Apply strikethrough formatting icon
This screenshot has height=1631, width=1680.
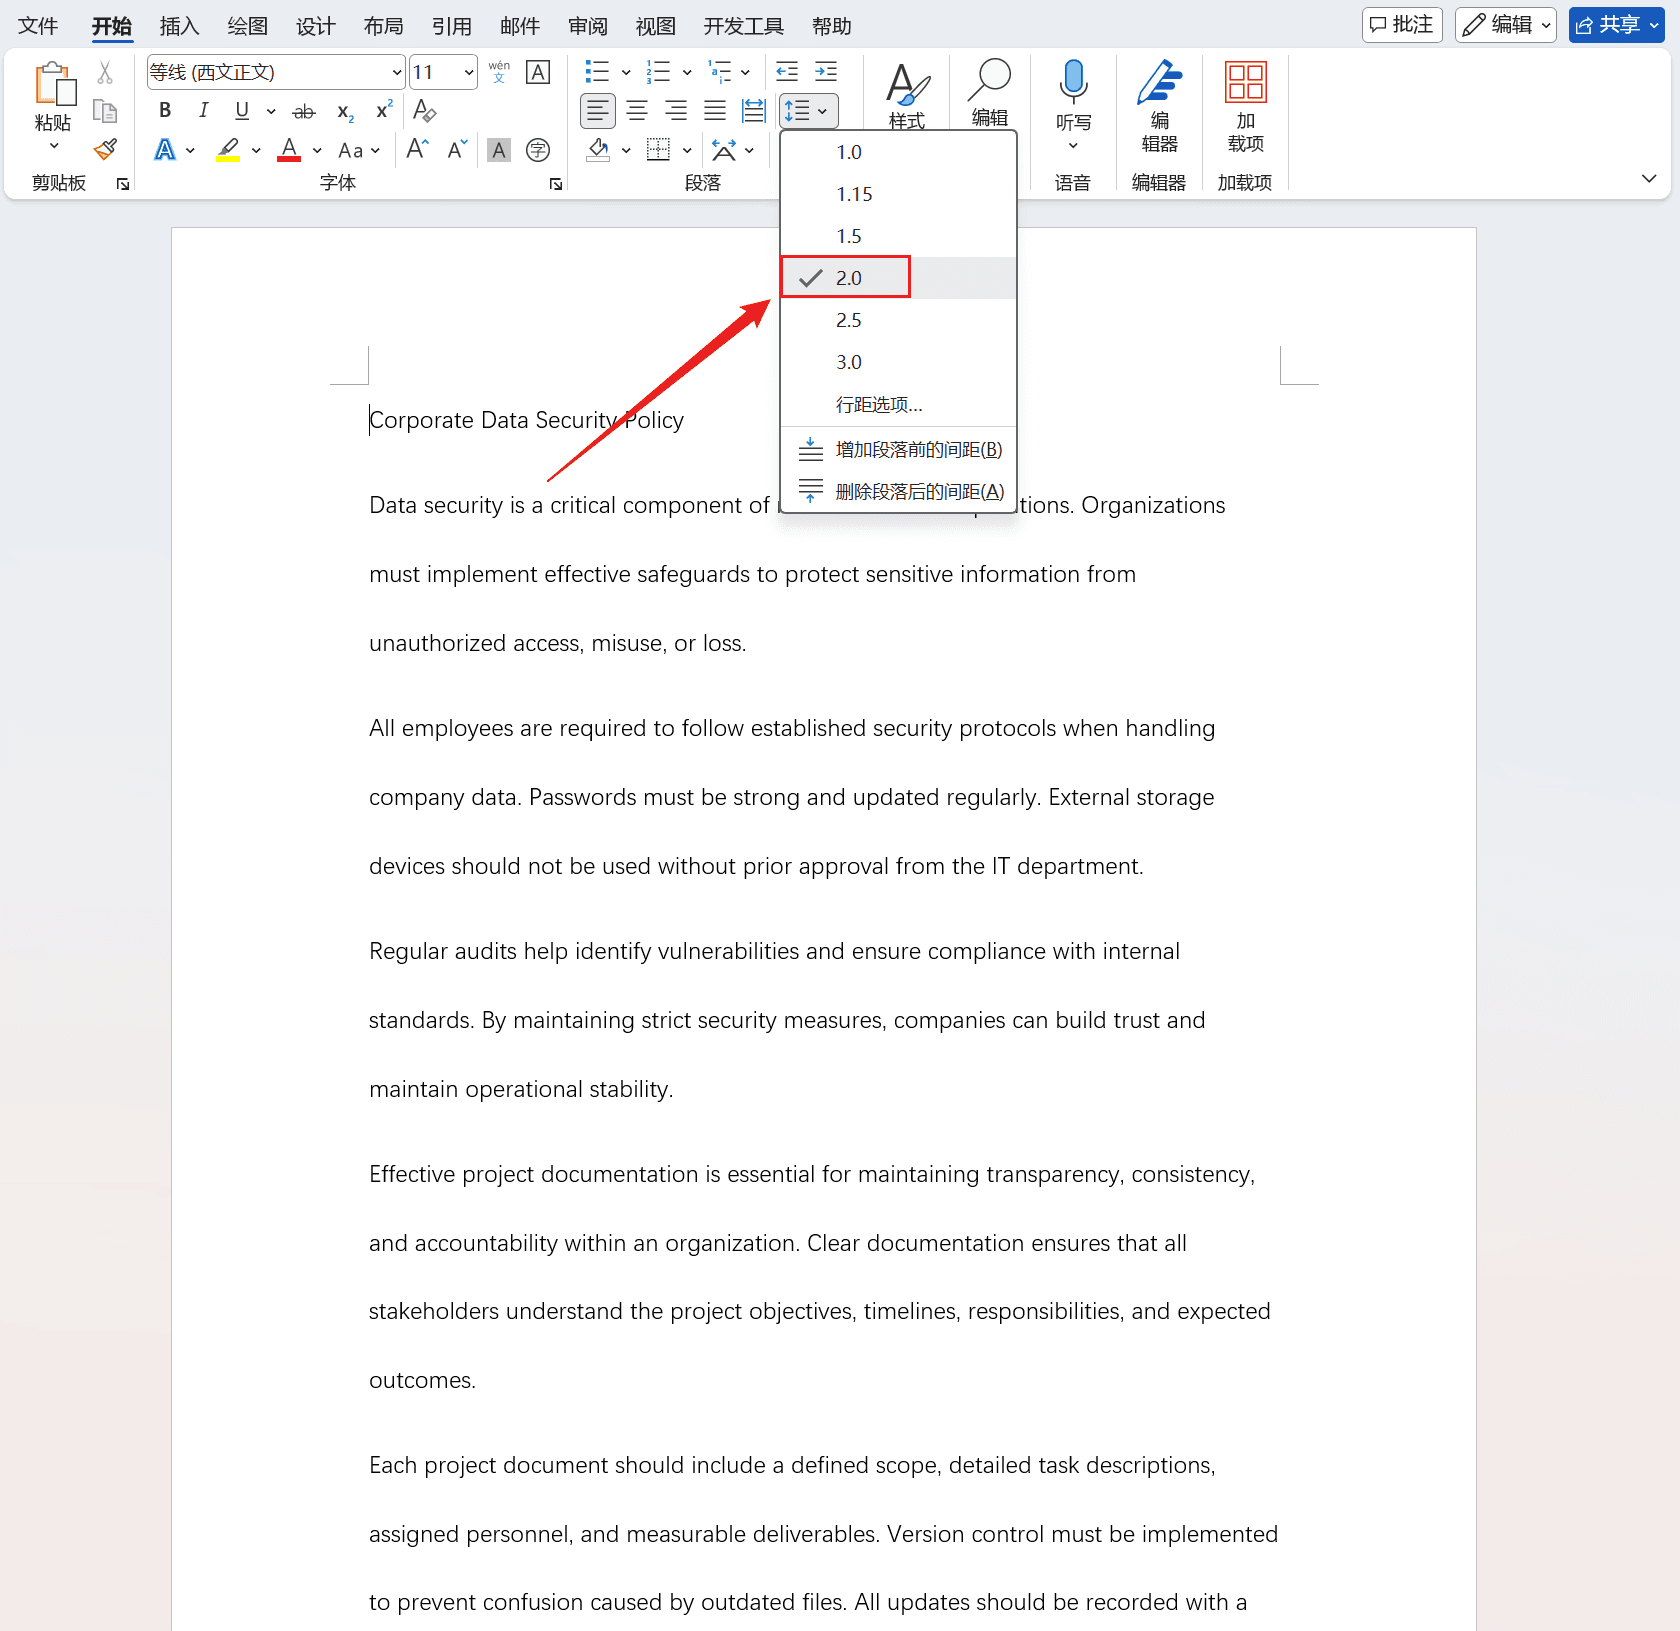[303, 112]
